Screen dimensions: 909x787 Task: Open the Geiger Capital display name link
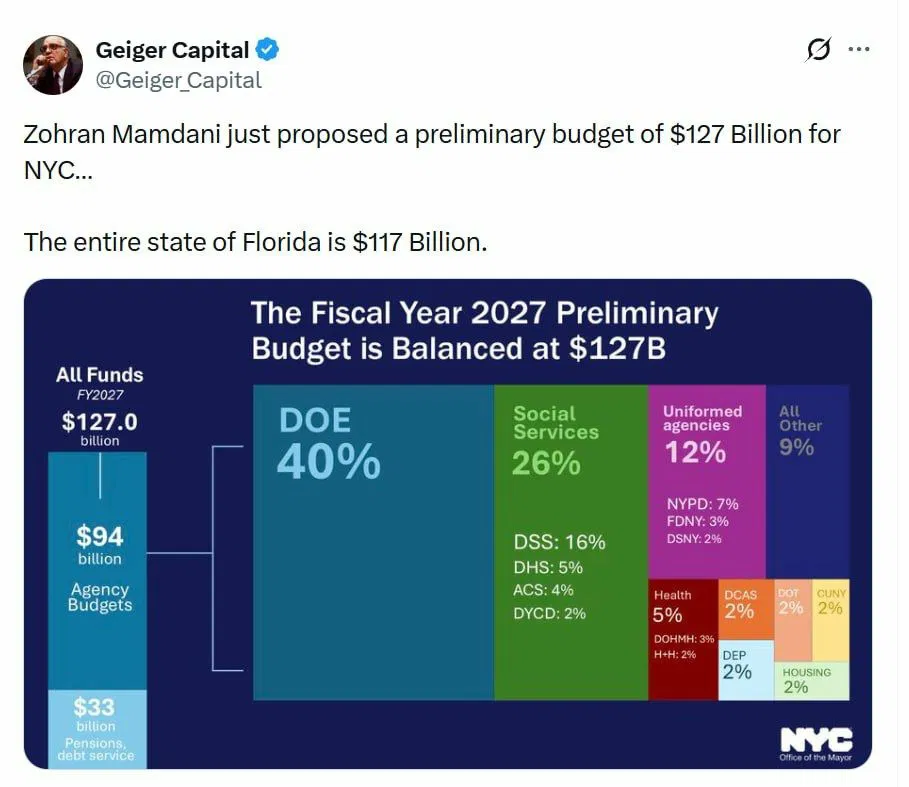coord(172,49)
